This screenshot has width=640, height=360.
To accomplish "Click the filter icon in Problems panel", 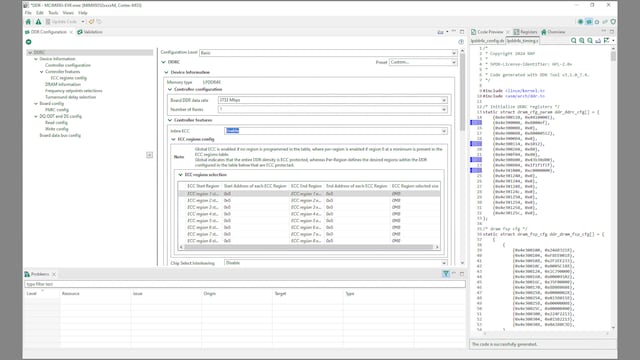I will (446, 274).
